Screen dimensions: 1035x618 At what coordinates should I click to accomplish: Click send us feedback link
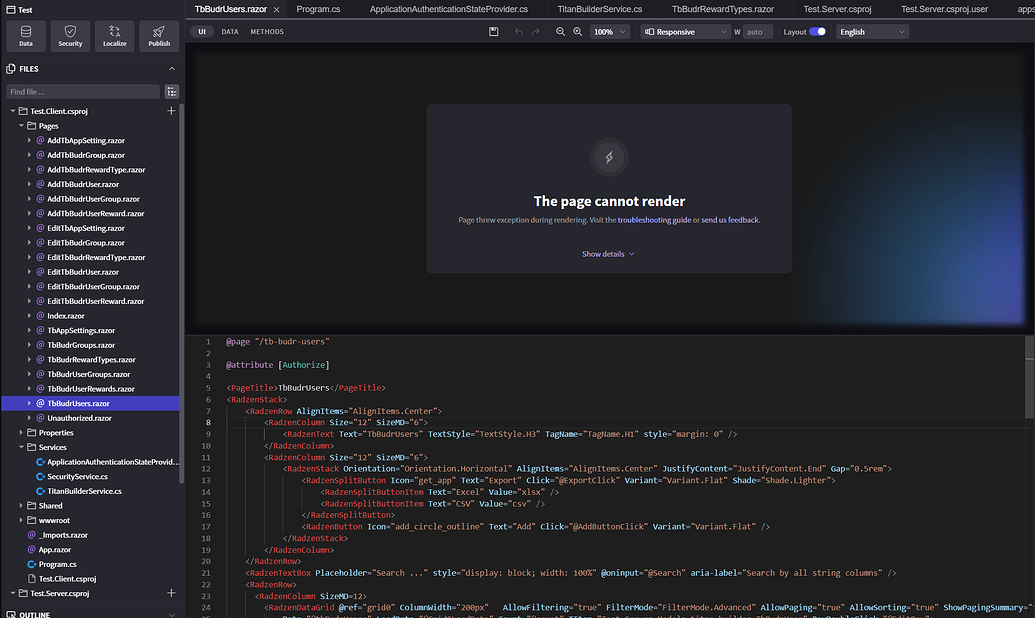tap(729, 220)
